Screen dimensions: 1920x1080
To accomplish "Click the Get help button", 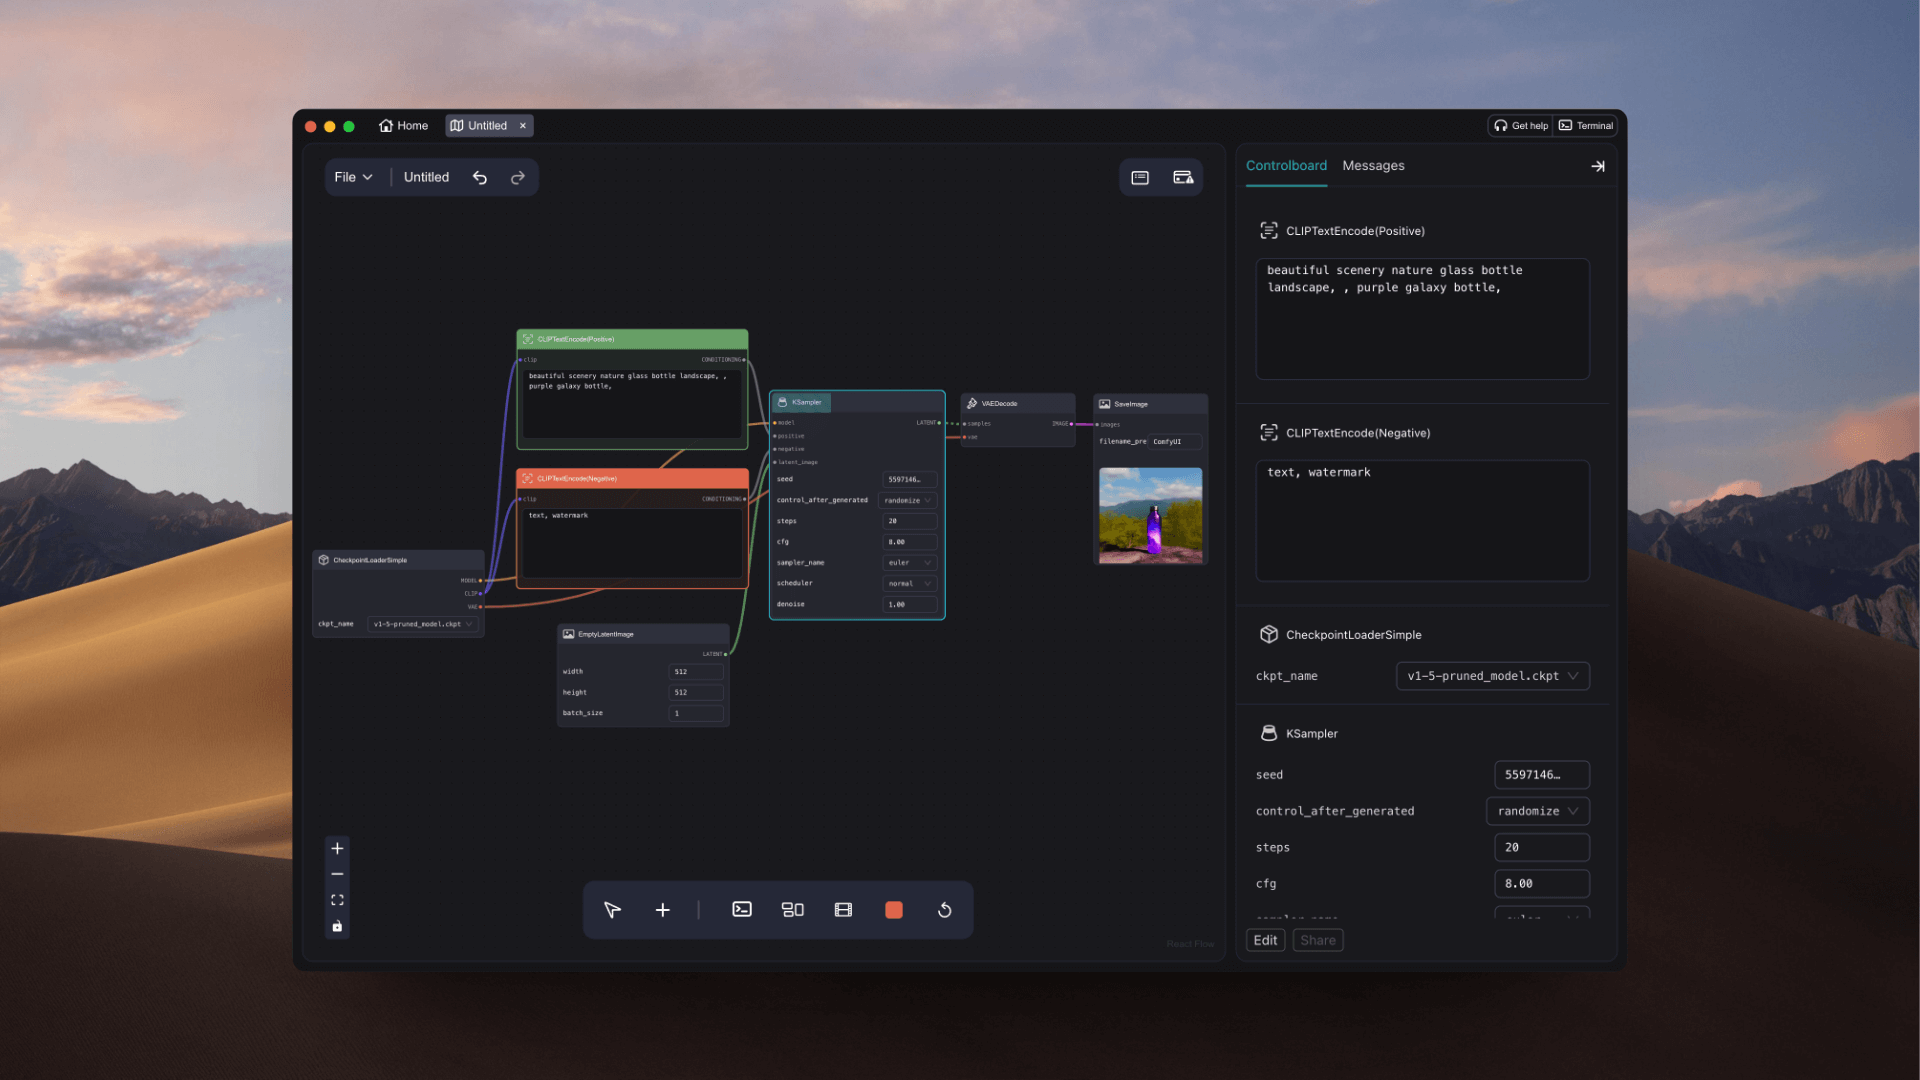I will pyautogui.click(x=1520, y=126).
